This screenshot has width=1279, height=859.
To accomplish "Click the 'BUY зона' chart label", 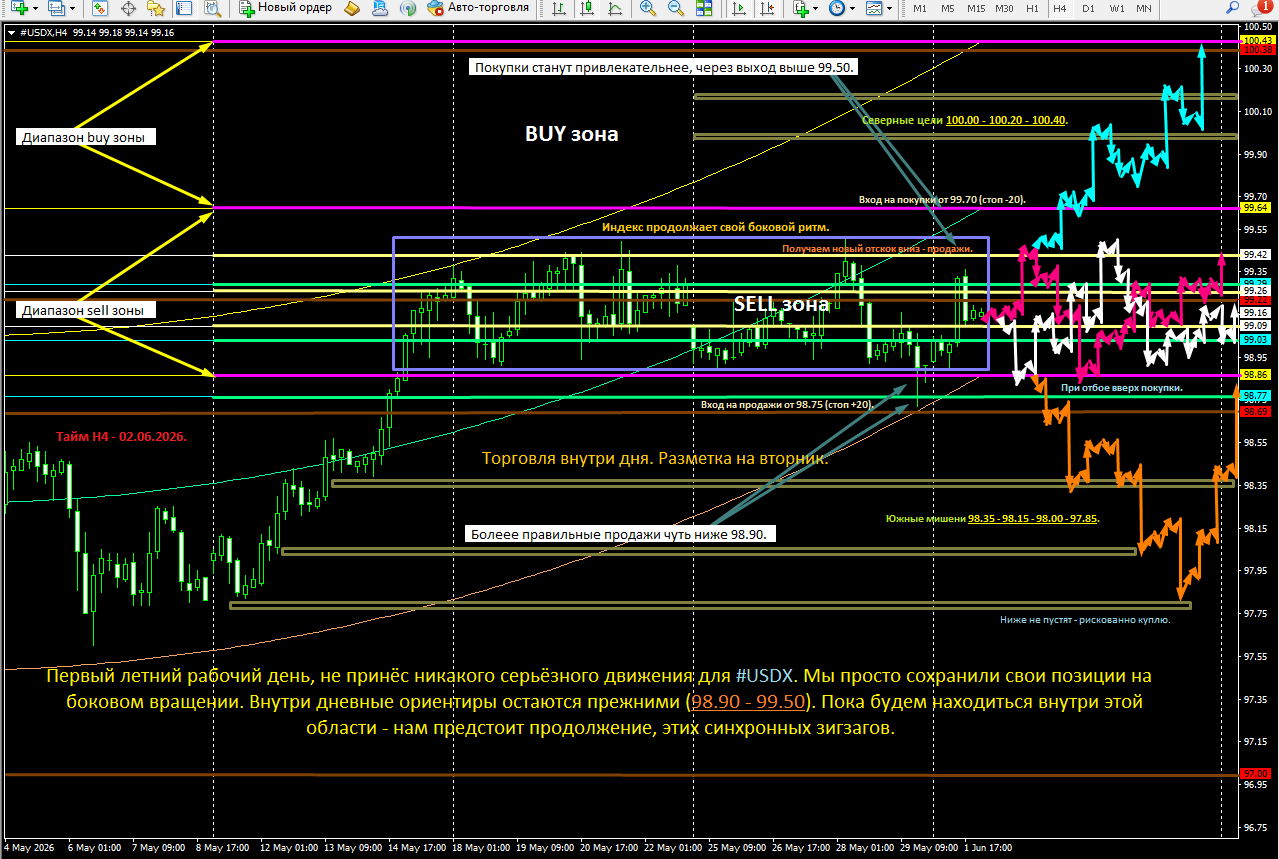I will click(x=572, y=133).
